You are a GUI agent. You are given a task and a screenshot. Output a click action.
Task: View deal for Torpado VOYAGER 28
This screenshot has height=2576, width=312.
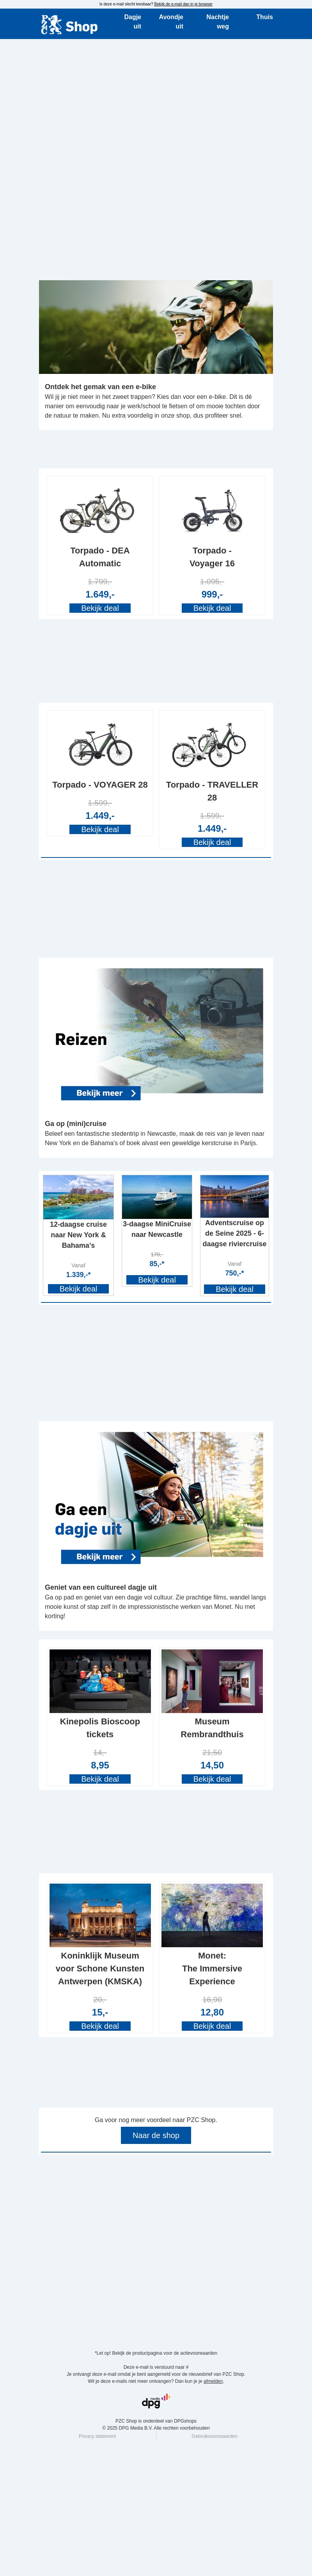(100, 829)
